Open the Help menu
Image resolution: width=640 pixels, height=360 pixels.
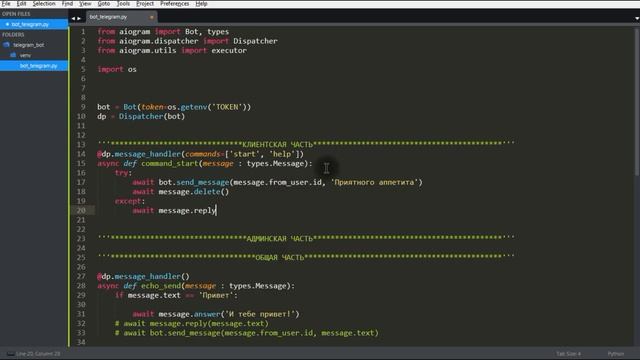click(201, 4)
